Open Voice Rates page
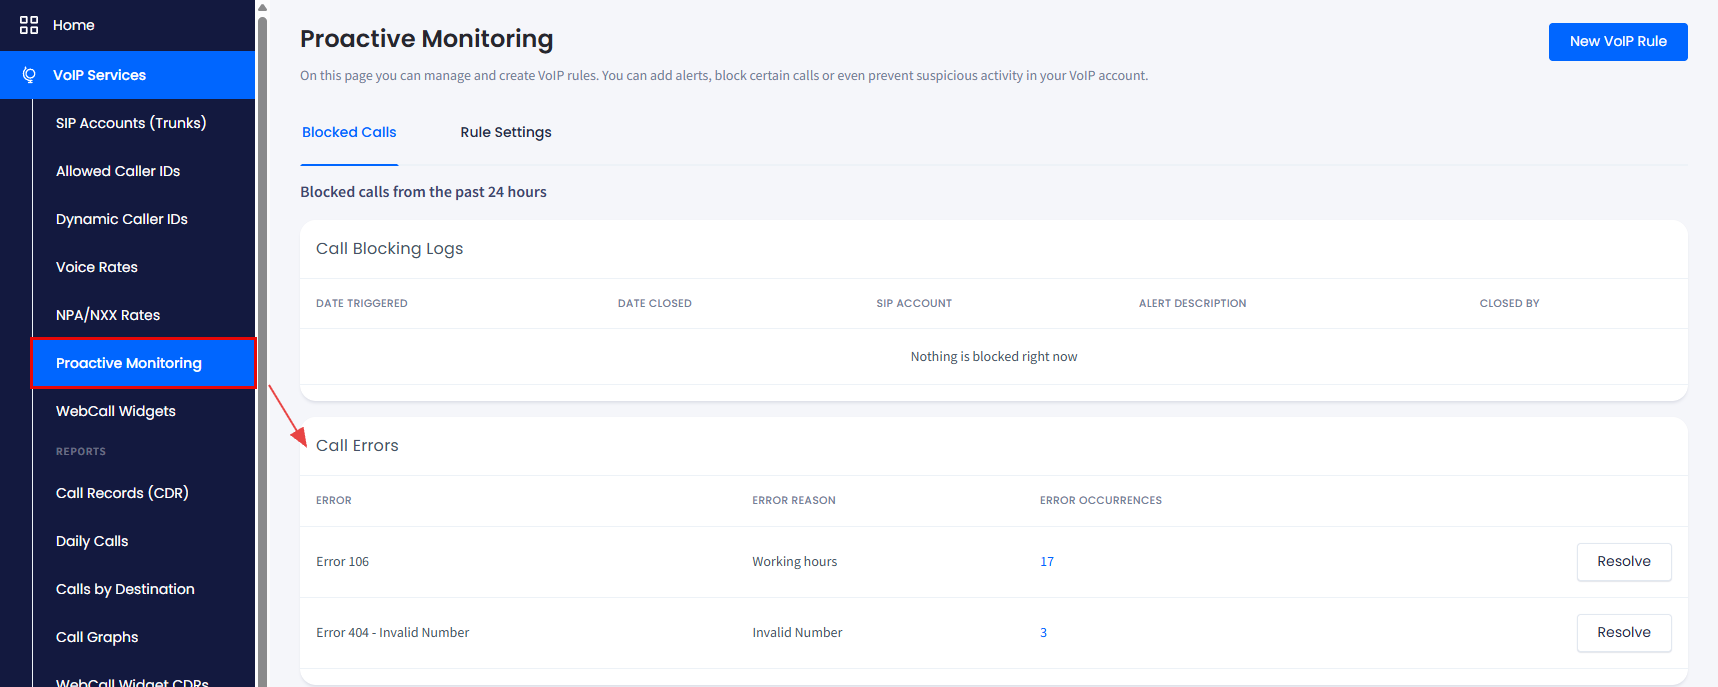1718x687 pixels. click(x=97, y=267)
